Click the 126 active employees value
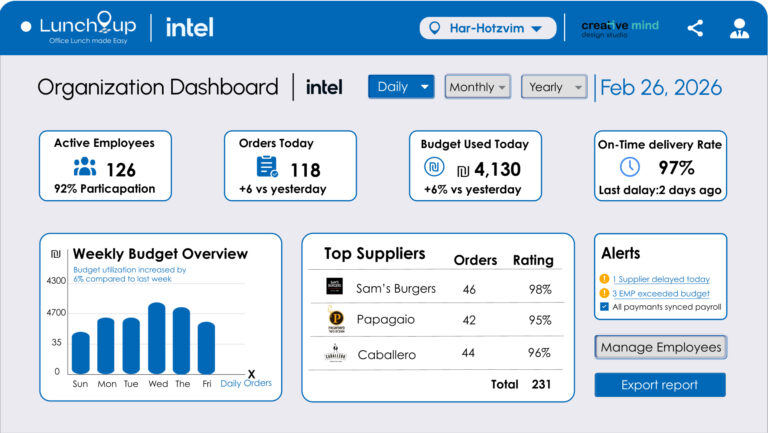Image resolution: width=768 pixels, height=433 pixels. [x=120, y=170]
